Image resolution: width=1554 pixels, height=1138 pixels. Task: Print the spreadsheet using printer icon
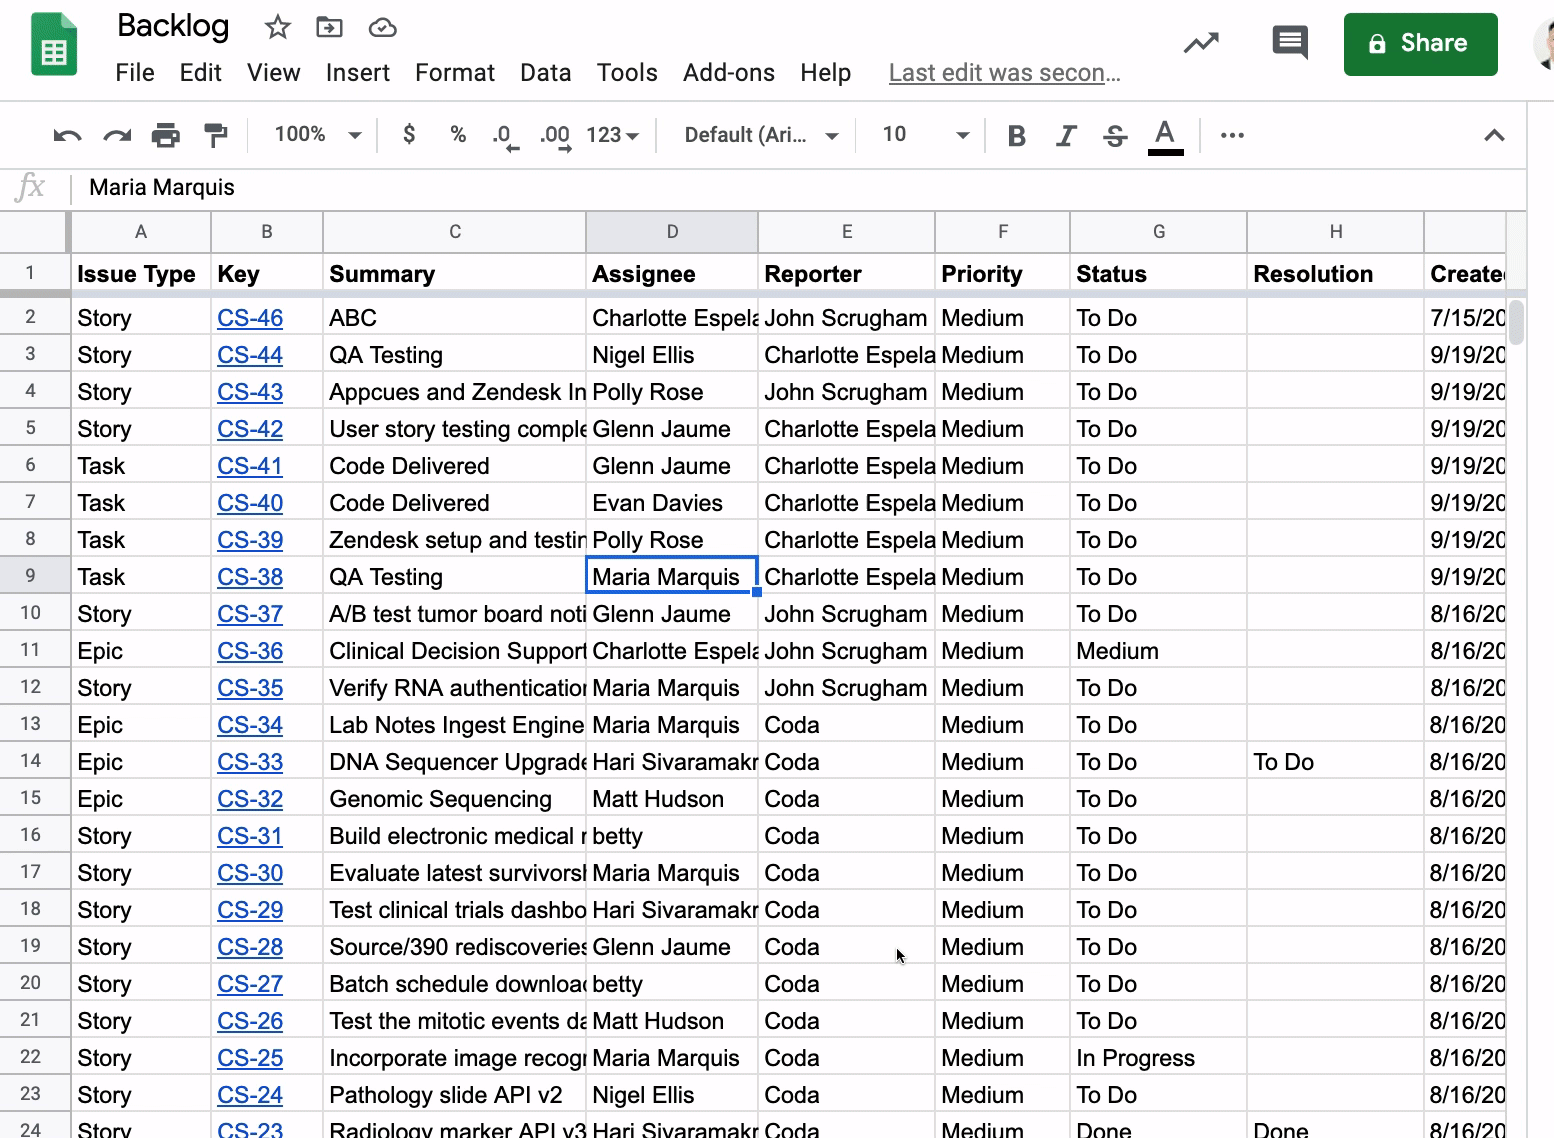pos(166,135)
